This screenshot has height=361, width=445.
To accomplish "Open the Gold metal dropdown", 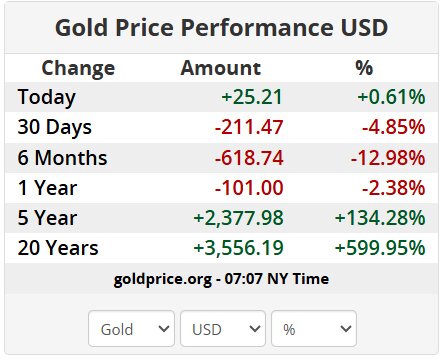I will [x=131, y=329].
